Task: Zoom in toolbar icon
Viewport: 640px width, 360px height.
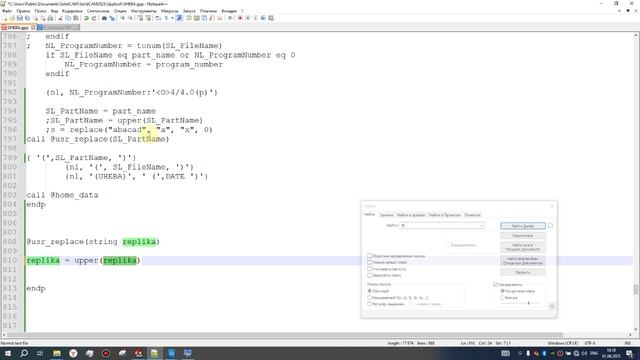Action: coord(122,18)
